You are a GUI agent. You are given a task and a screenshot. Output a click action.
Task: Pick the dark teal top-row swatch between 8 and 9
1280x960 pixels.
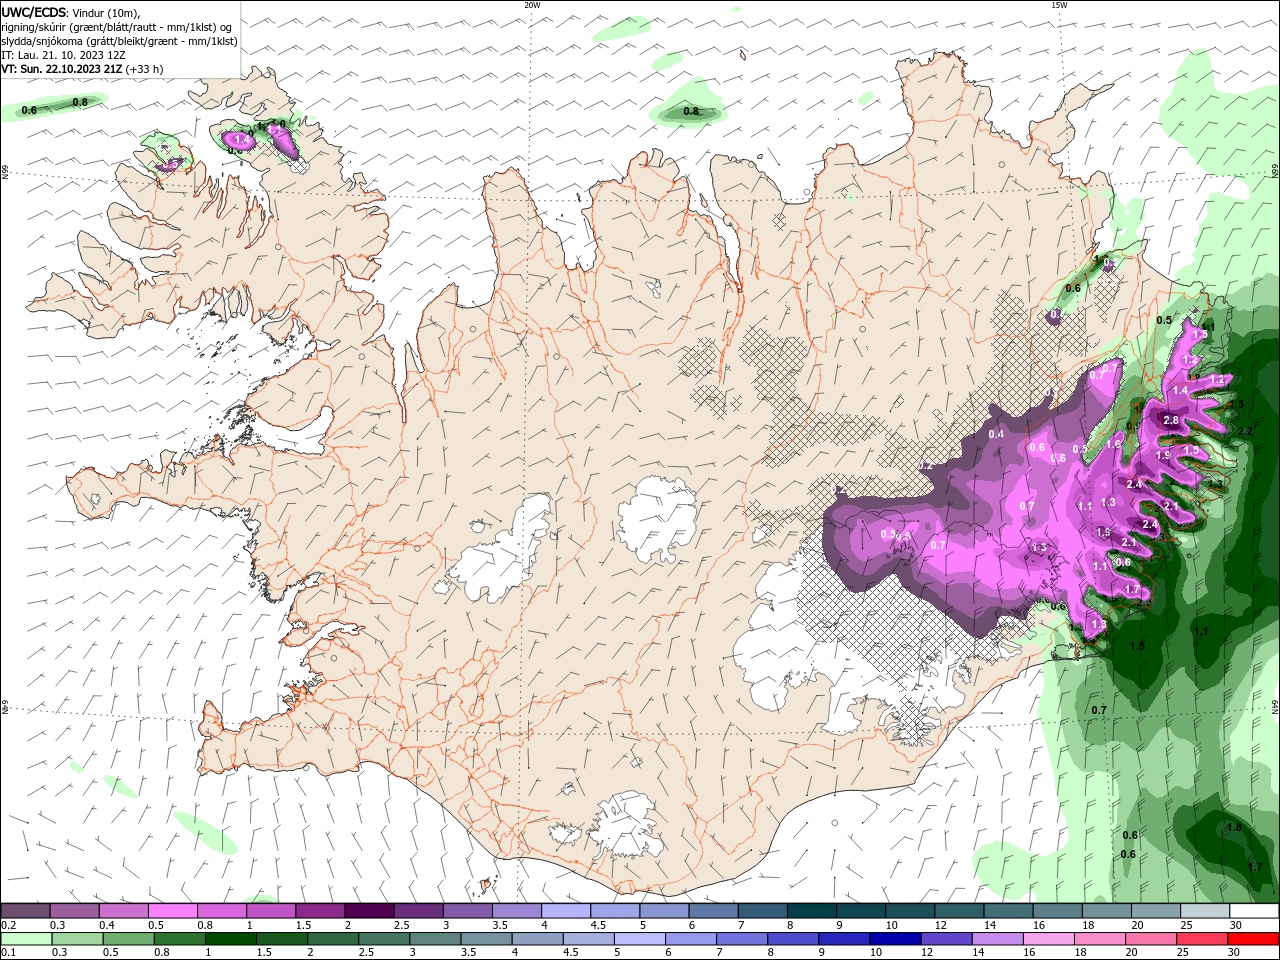810,911
